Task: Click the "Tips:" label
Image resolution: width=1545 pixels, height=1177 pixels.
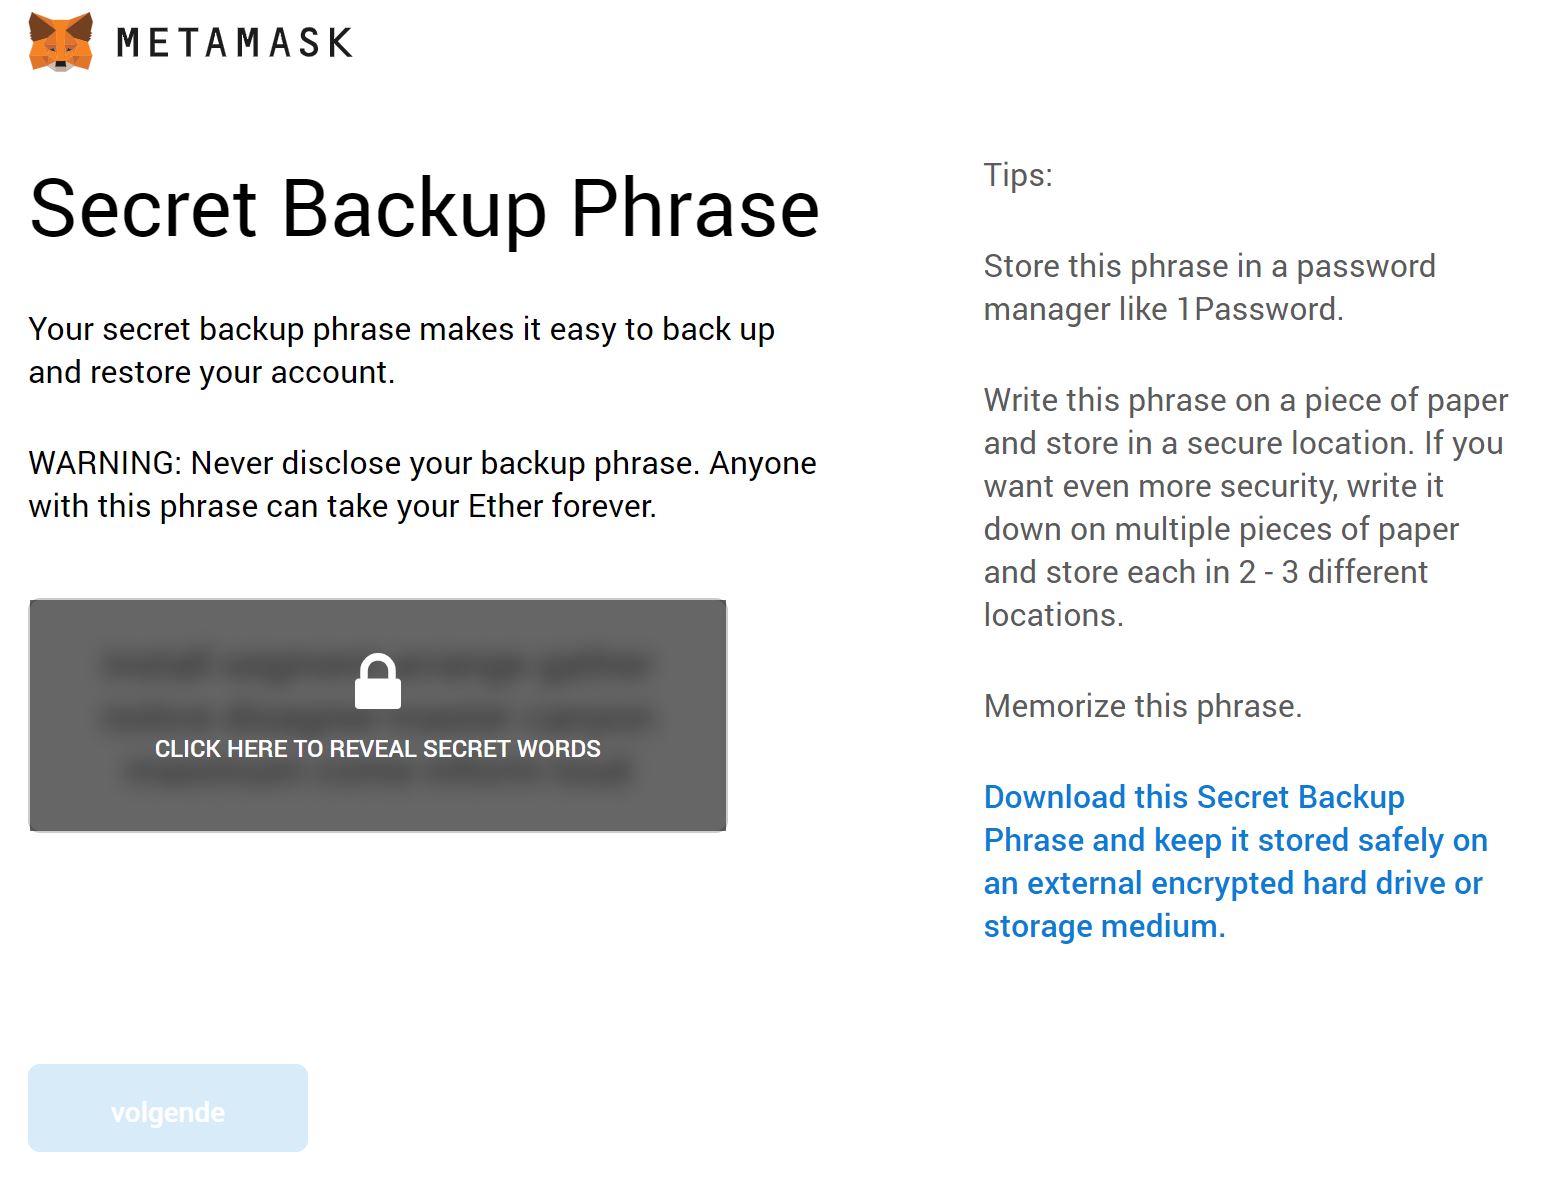Action: tap(1018, 175)
